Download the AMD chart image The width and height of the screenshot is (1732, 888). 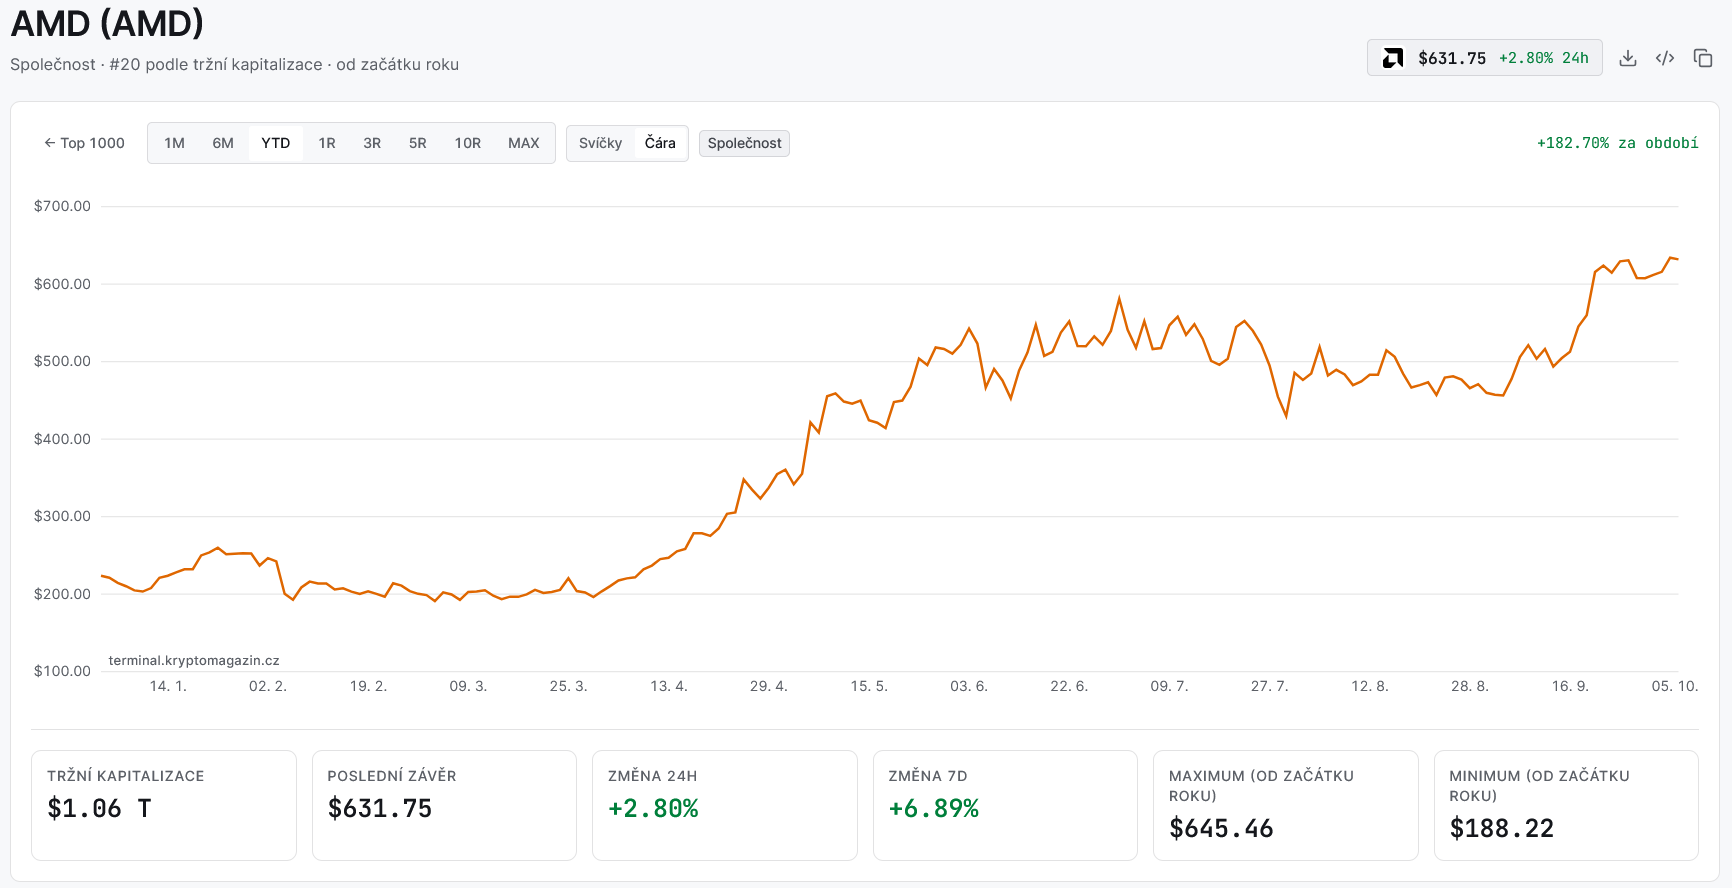1628,58
